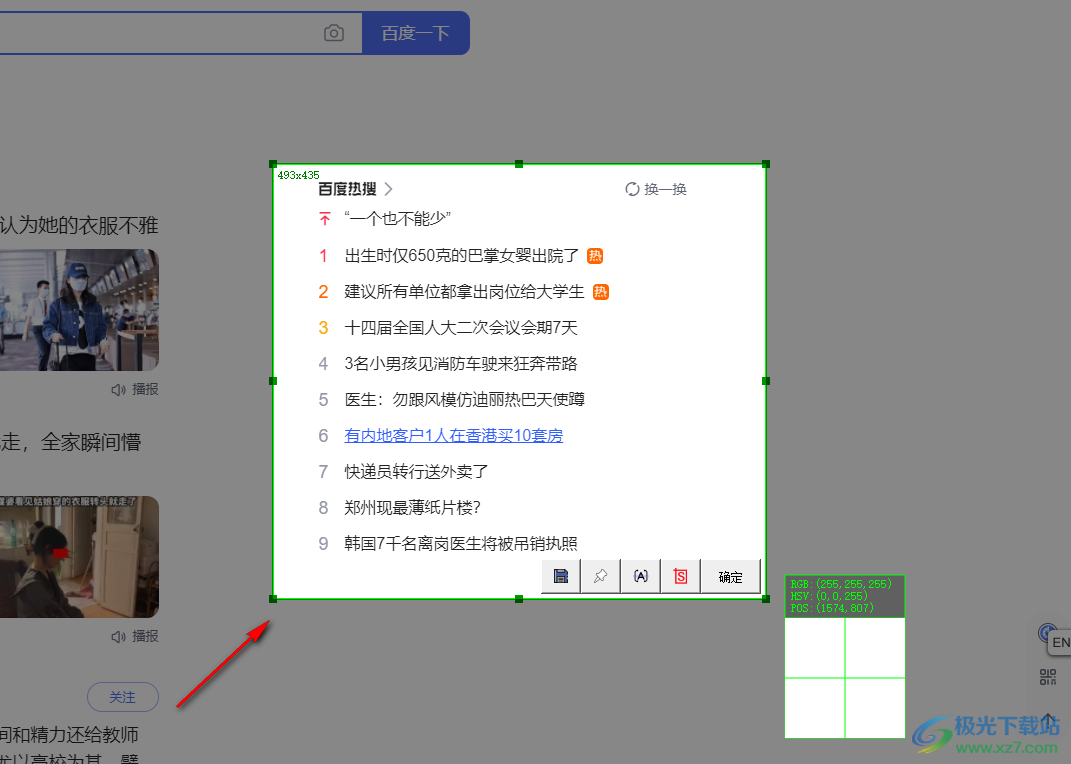
Task: Open hot item 韩国7千名离岗医生将被吊销执照
Action: click(x=461, y=544)
